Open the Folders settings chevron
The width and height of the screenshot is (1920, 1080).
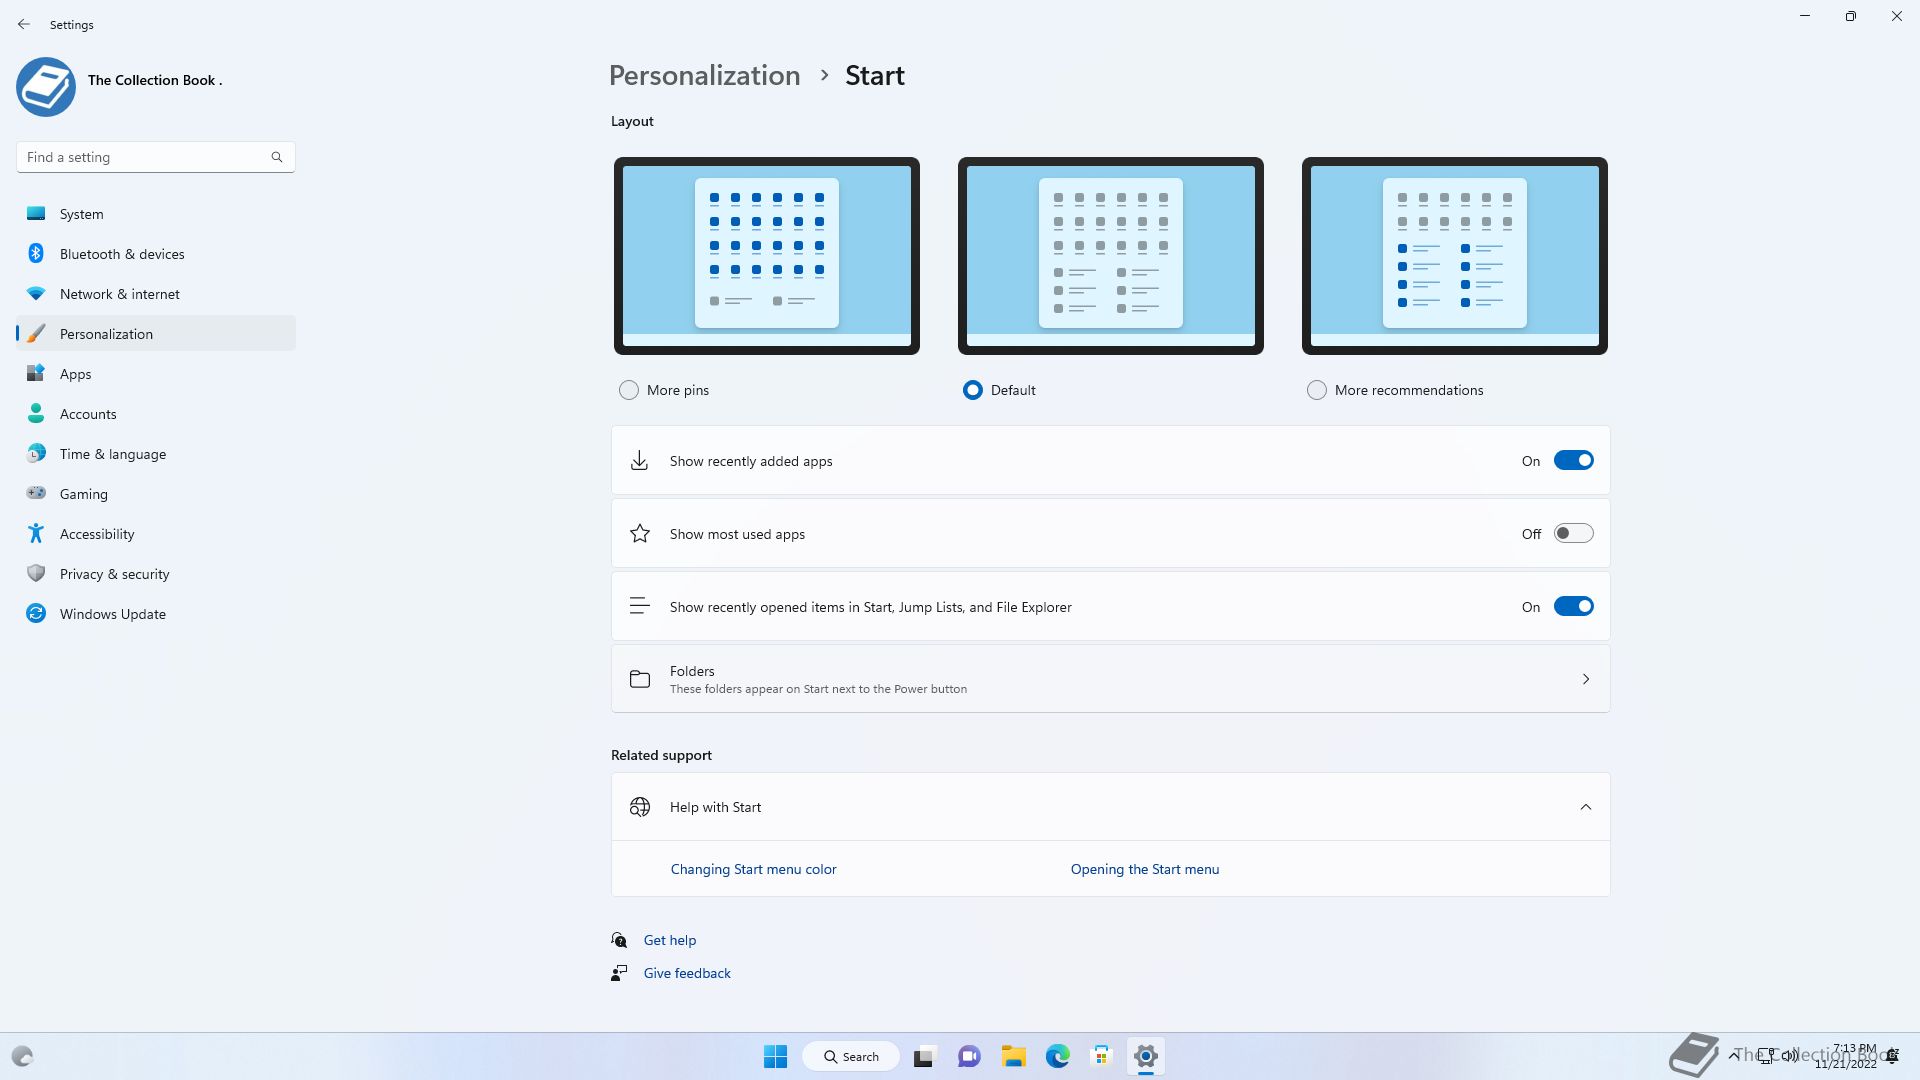point(1585,679)
